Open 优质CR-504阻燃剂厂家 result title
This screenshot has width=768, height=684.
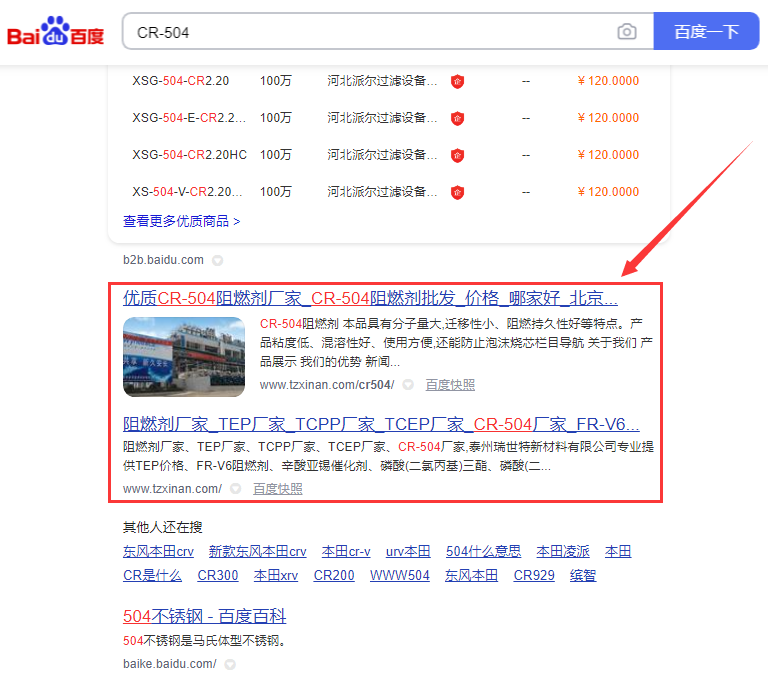pos(370,298)
